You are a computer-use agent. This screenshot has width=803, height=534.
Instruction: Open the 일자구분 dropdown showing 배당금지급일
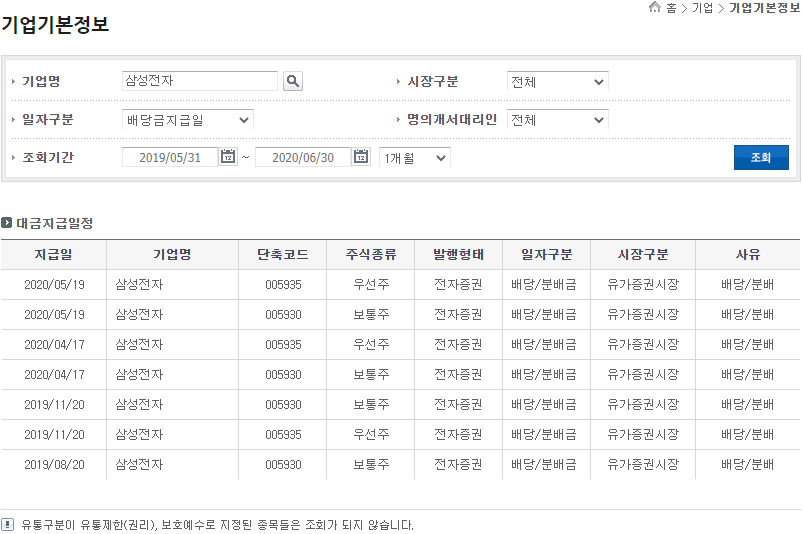click(187, 120)
